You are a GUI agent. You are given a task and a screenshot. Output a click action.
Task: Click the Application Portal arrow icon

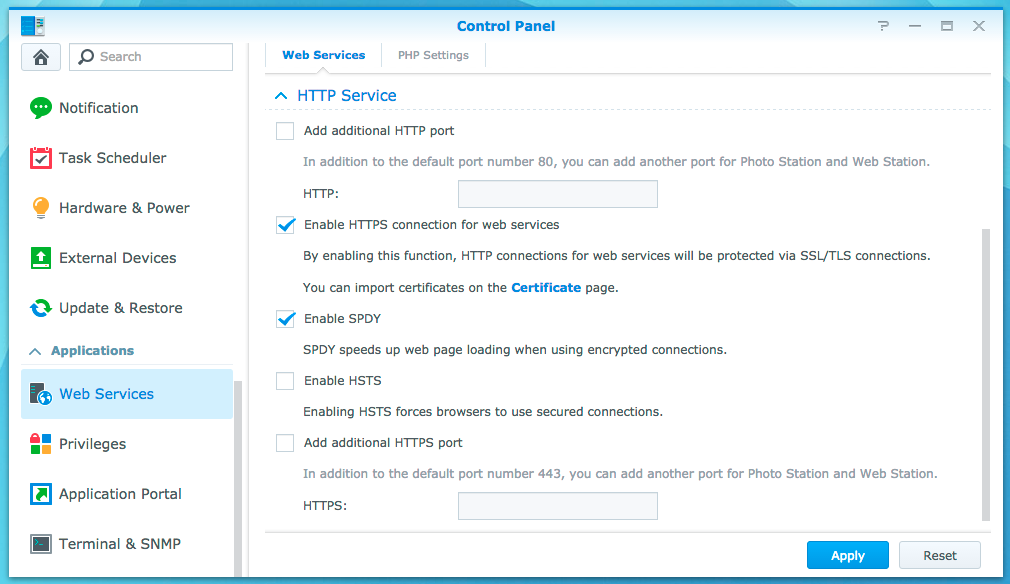pos(41,494)
